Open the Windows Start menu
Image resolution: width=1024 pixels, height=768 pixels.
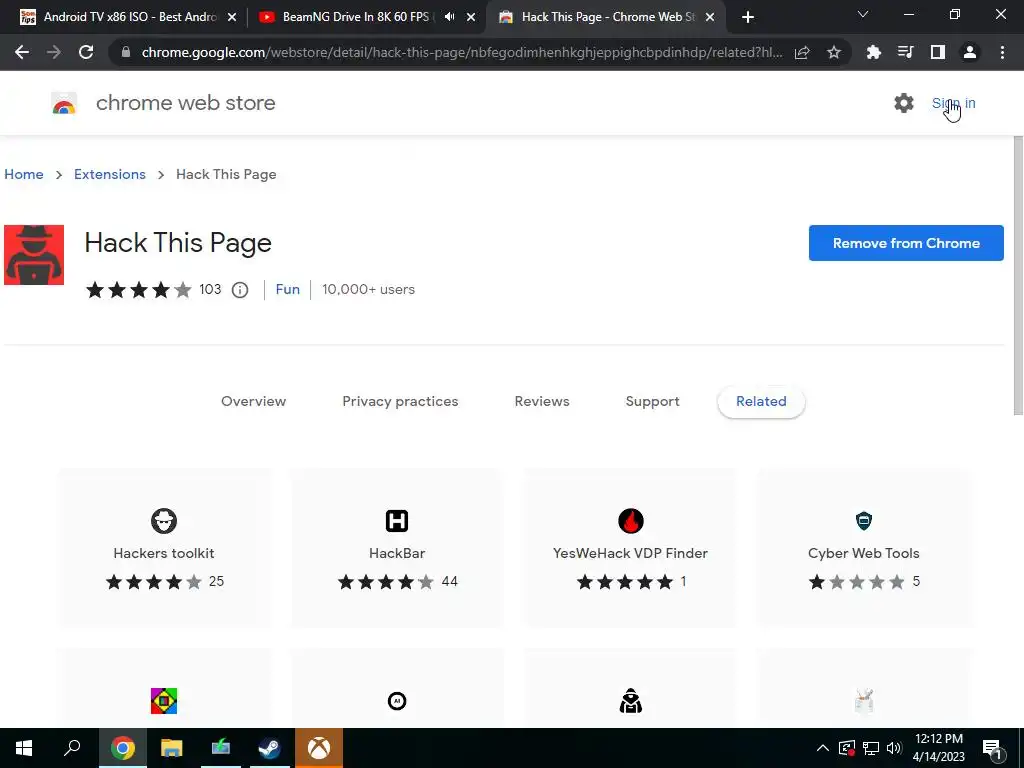click(x=24, y=748)
